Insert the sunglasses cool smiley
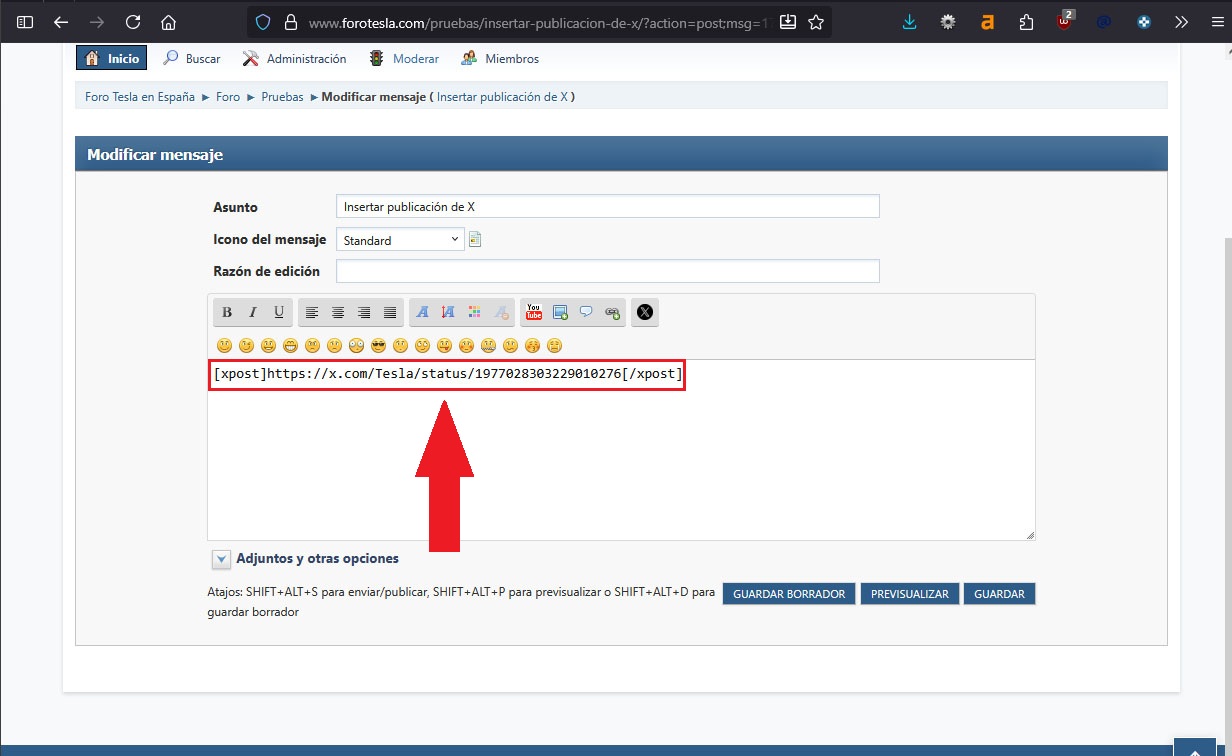This screenshot has height=756, width=1232. pos(378,346)
